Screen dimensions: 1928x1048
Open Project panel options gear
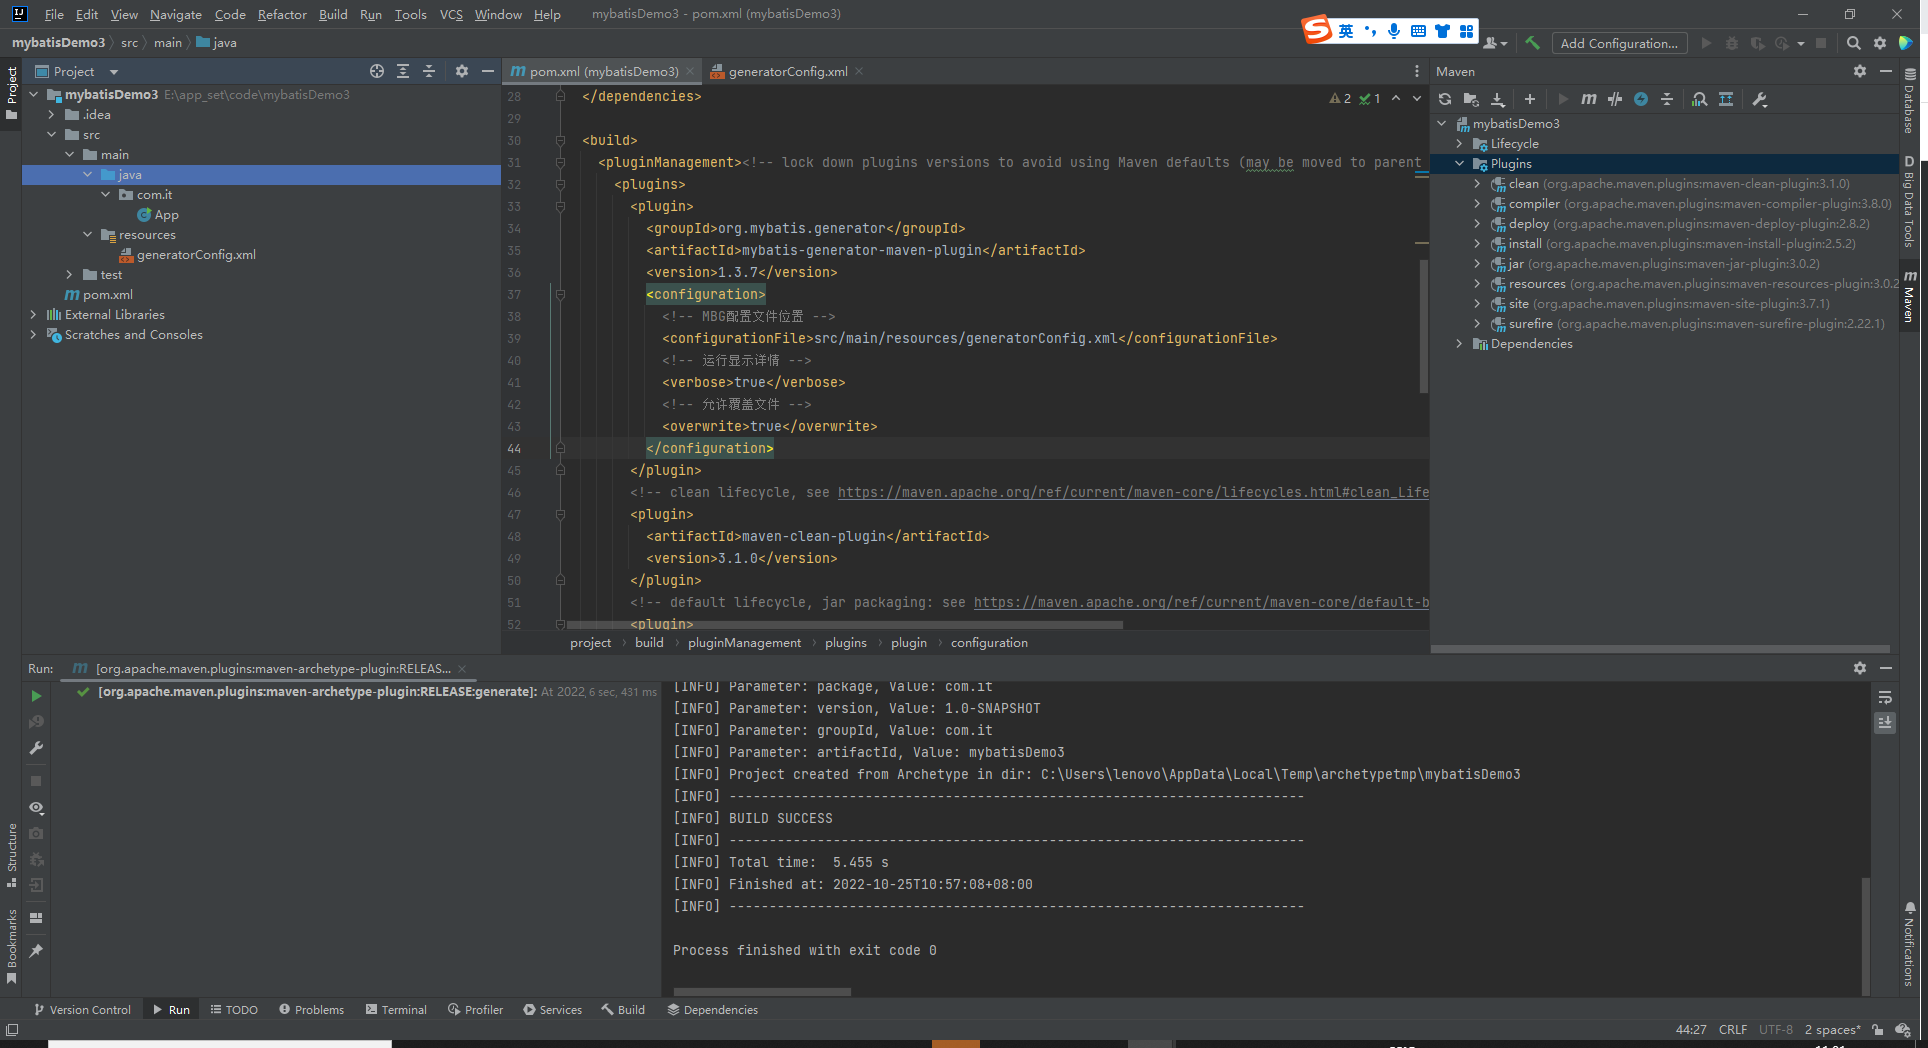(461, 71)
